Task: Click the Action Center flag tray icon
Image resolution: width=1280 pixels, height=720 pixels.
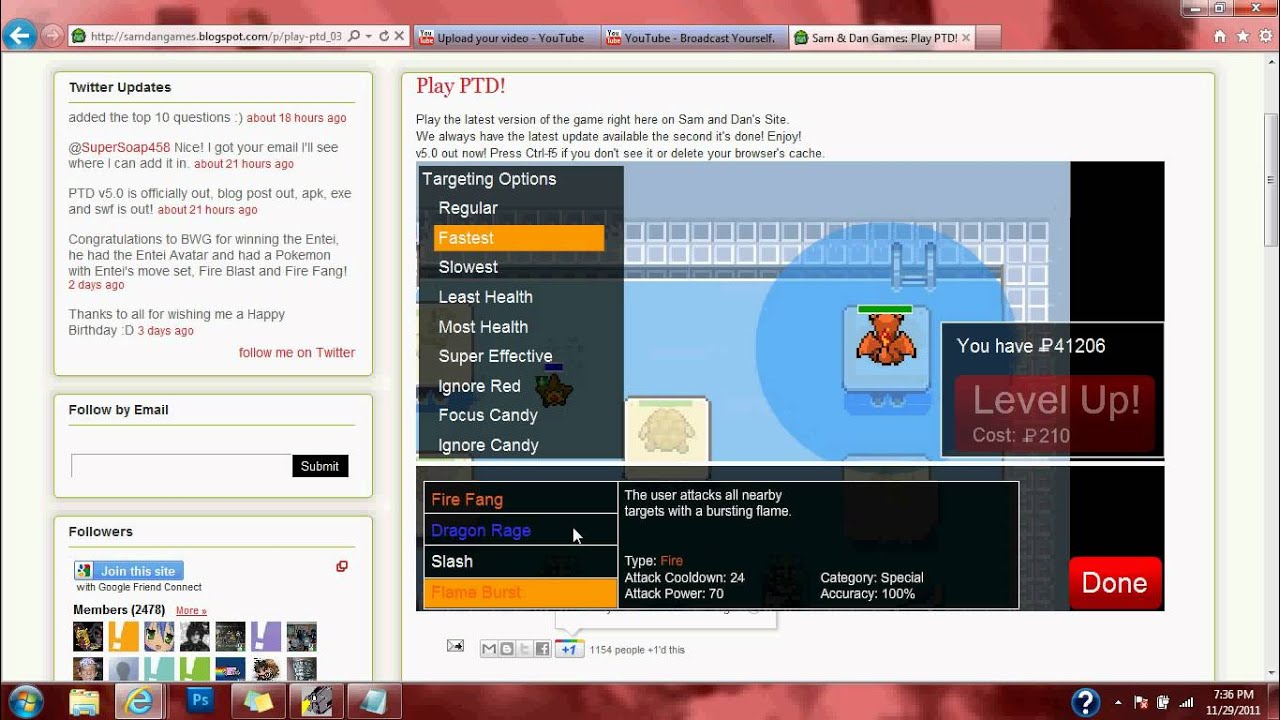Action: [x=1141, y=701]
